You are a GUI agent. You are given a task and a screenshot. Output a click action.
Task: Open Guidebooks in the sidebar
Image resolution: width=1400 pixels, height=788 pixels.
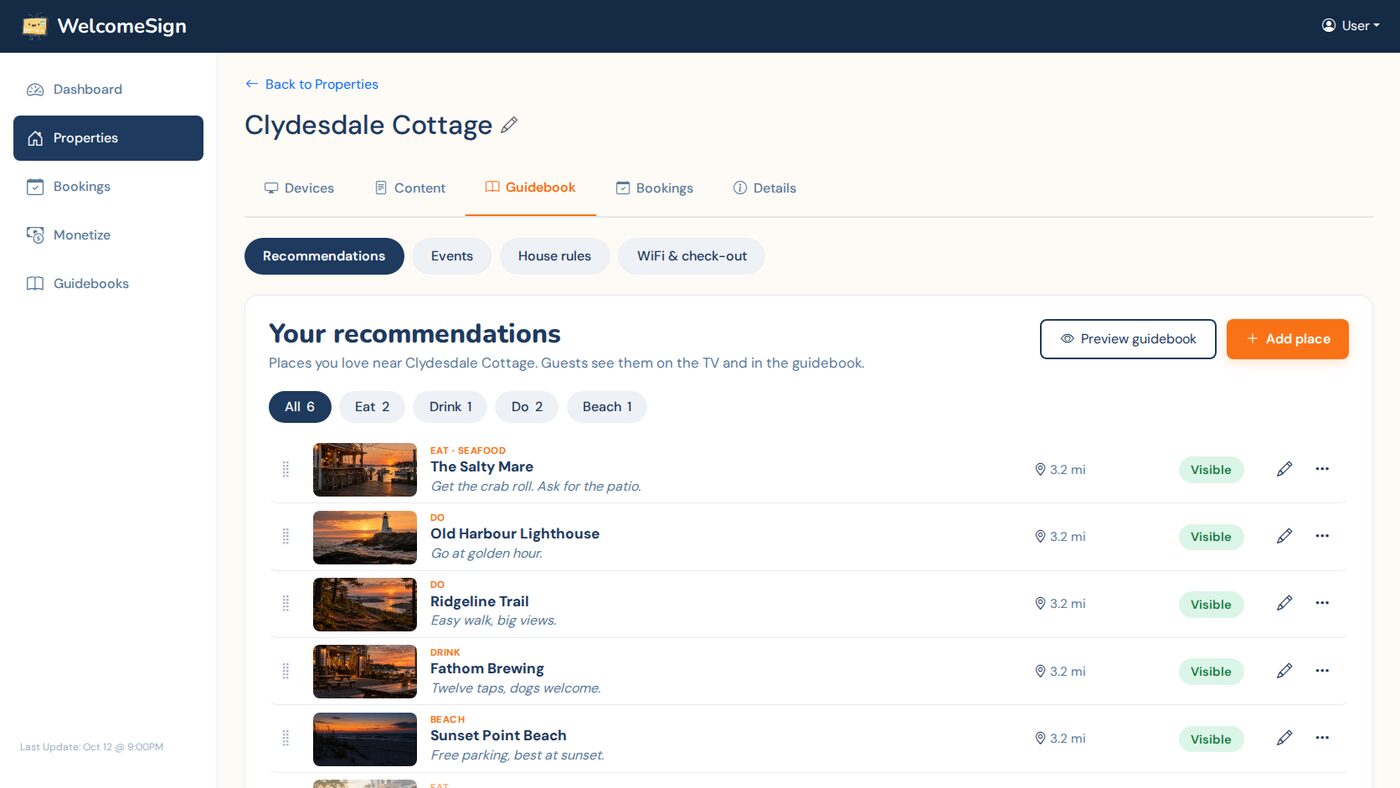(108, 284)
